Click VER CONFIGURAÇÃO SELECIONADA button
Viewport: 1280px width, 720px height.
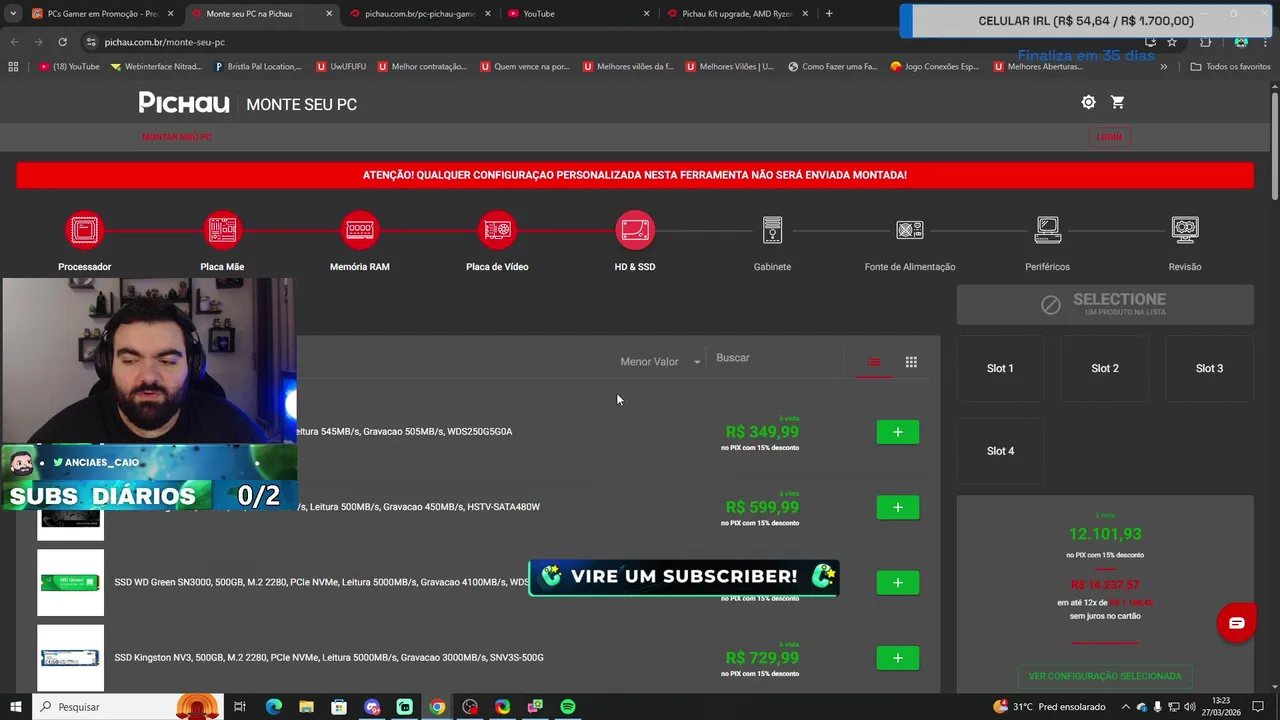point(1105,676)
